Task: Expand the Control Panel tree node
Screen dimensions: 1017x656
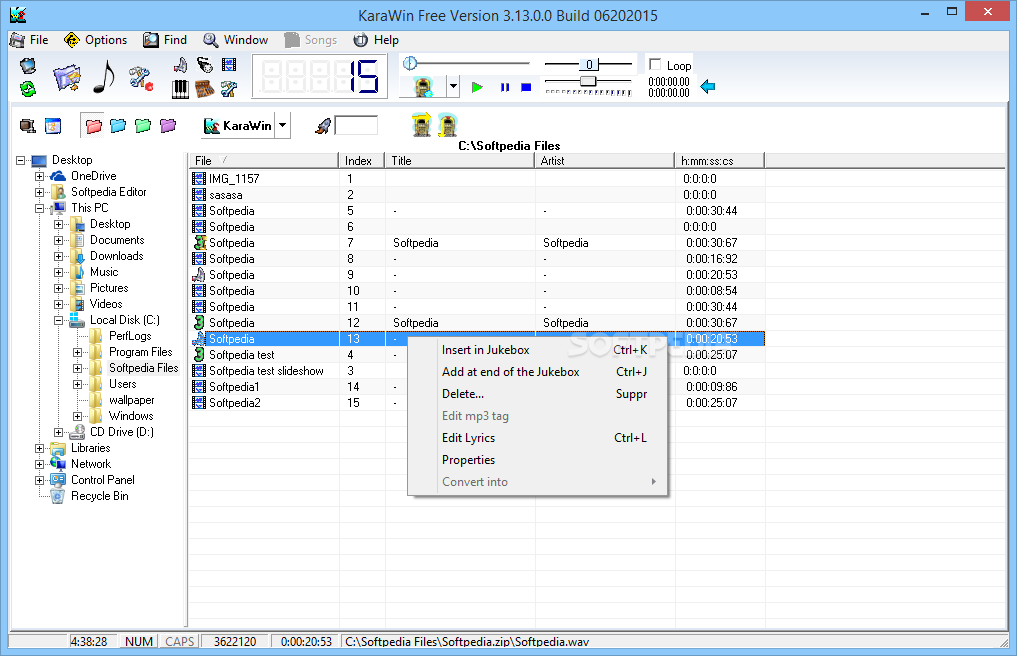Action: pos(40,480)
